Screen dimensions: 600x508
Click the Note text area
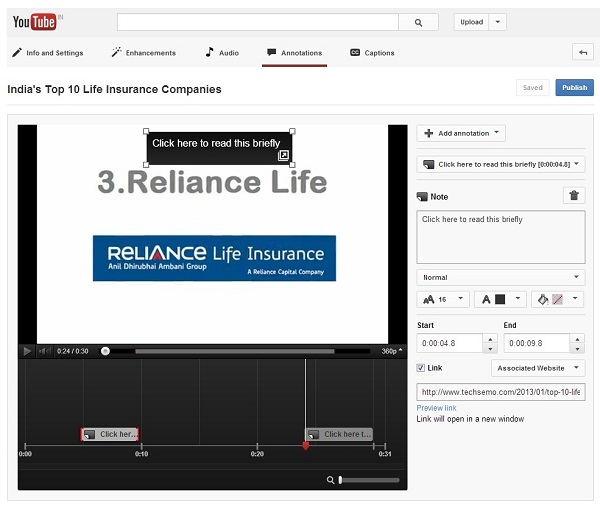pos(501,237)
